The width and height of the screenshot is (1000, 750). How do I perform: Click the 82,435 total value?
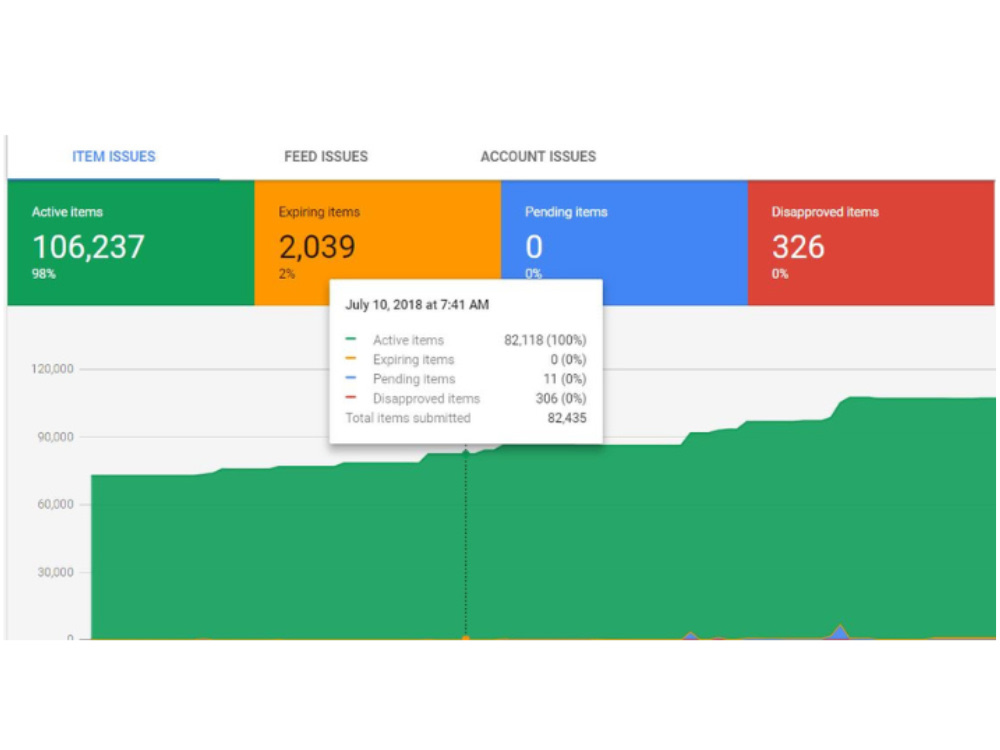tap(567, 418)
